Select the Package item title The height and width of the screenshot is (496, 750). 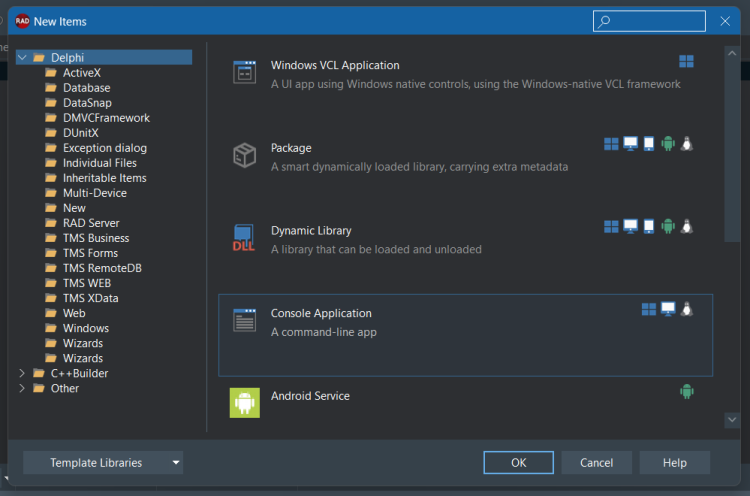pyautogui.click(x=291, y=148)
